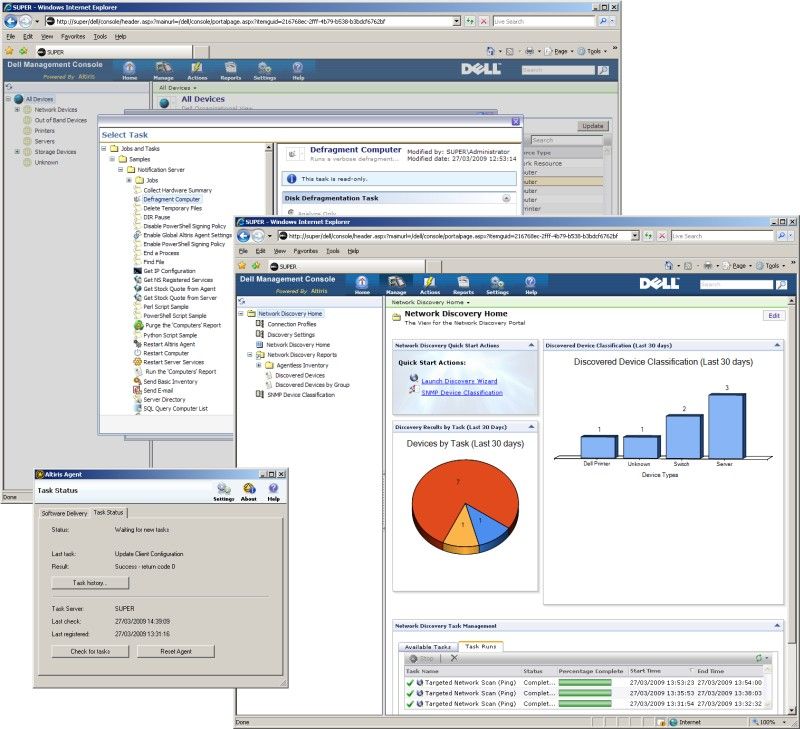The height and width of the screenshot is (729, 800).
Task: Open Home icon in front Dell console
Action: [362, 285]
